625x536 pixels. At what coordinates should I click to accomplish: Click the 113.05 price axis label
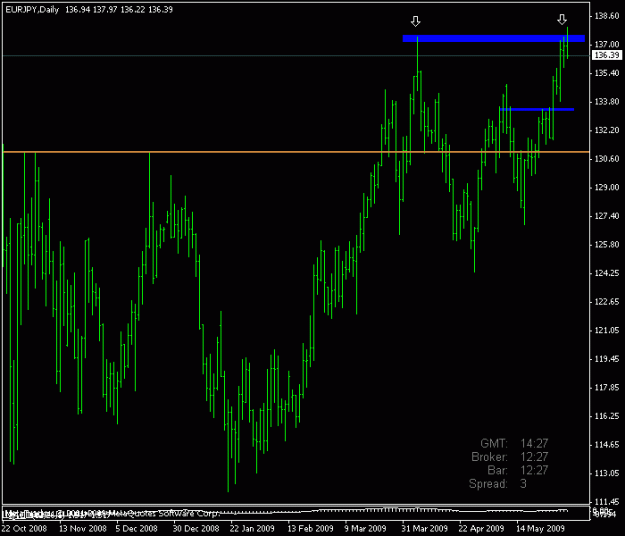607,473
